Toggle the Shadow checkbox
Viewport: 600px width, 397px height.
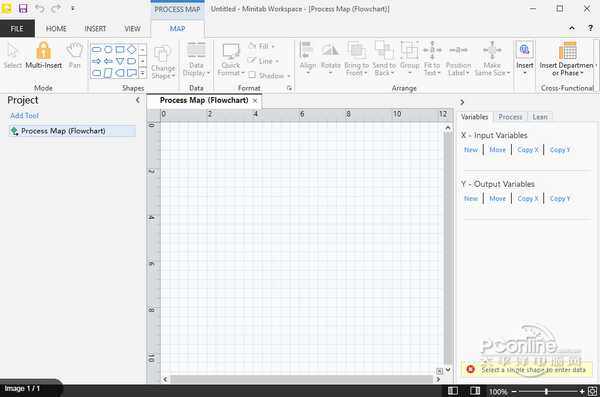click(x=252, y=75)
